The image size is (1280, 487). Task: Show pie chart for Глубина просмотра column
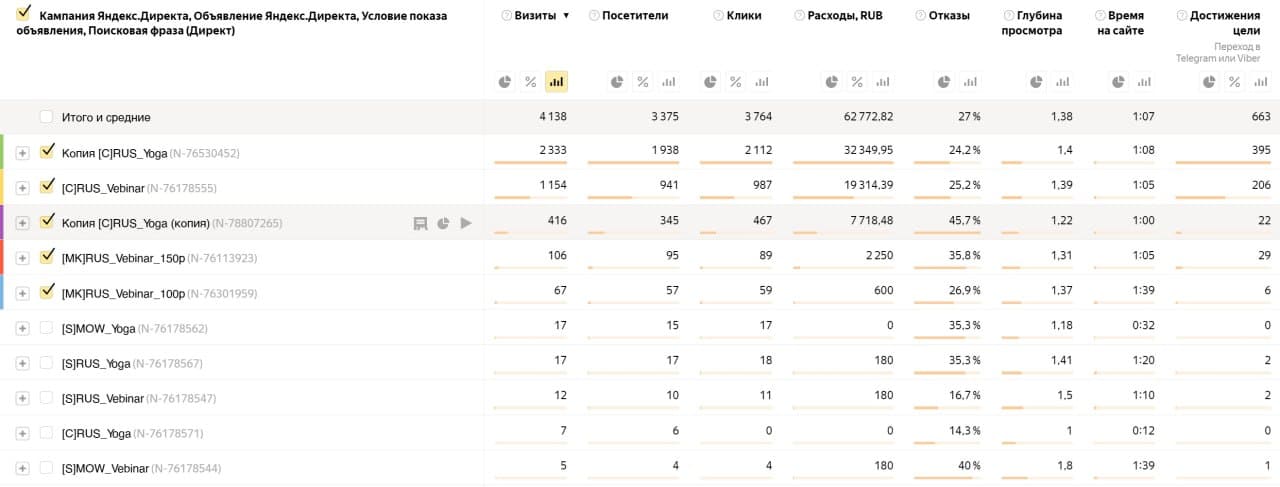1037,82
